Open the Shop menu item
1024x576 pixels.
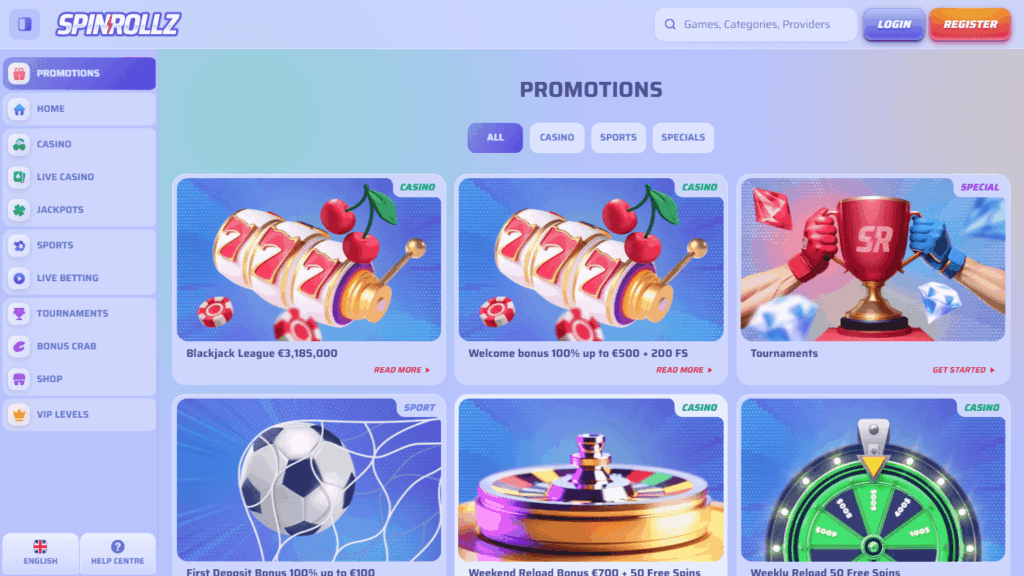(80, 379)
